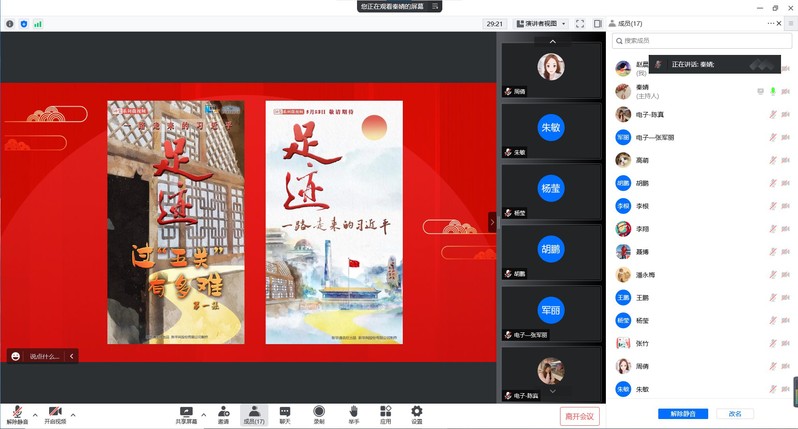Click the 正在讲话 speaking indicator popup
The height and width of the screenshot is (429, 798).
click(714, 64)
